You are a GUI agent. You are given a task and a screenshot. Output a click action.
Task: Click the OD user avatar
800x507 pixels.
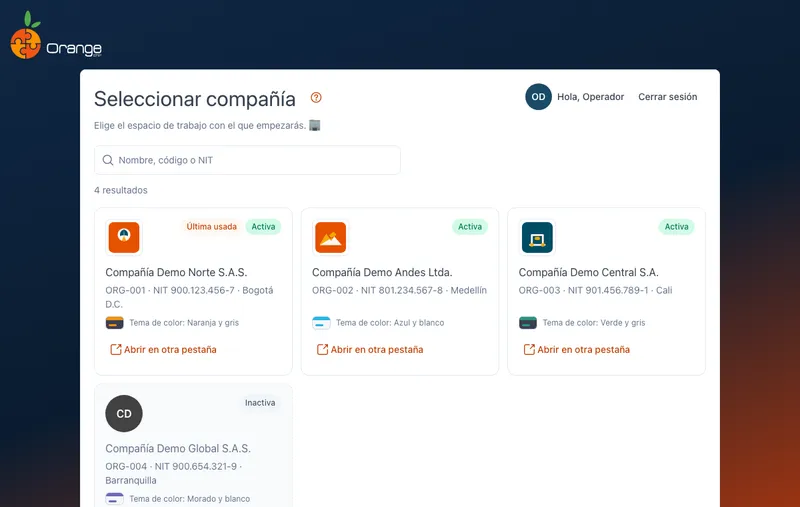pos(538,97)
